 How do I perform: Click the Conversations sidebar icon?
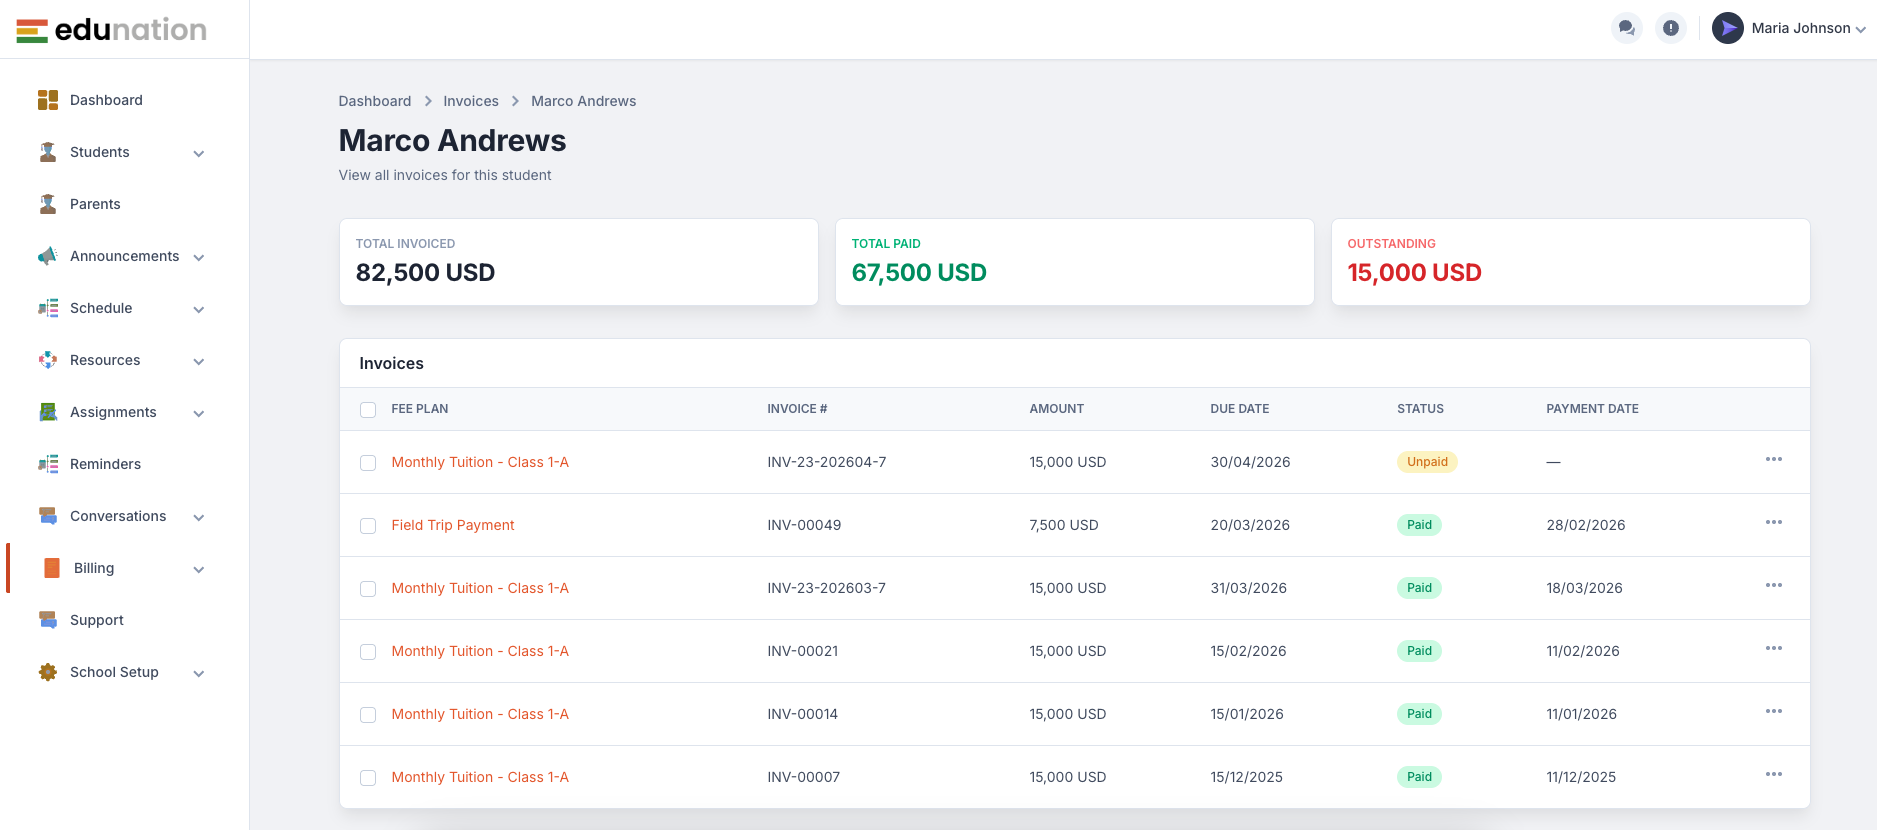tap(48, 516)
